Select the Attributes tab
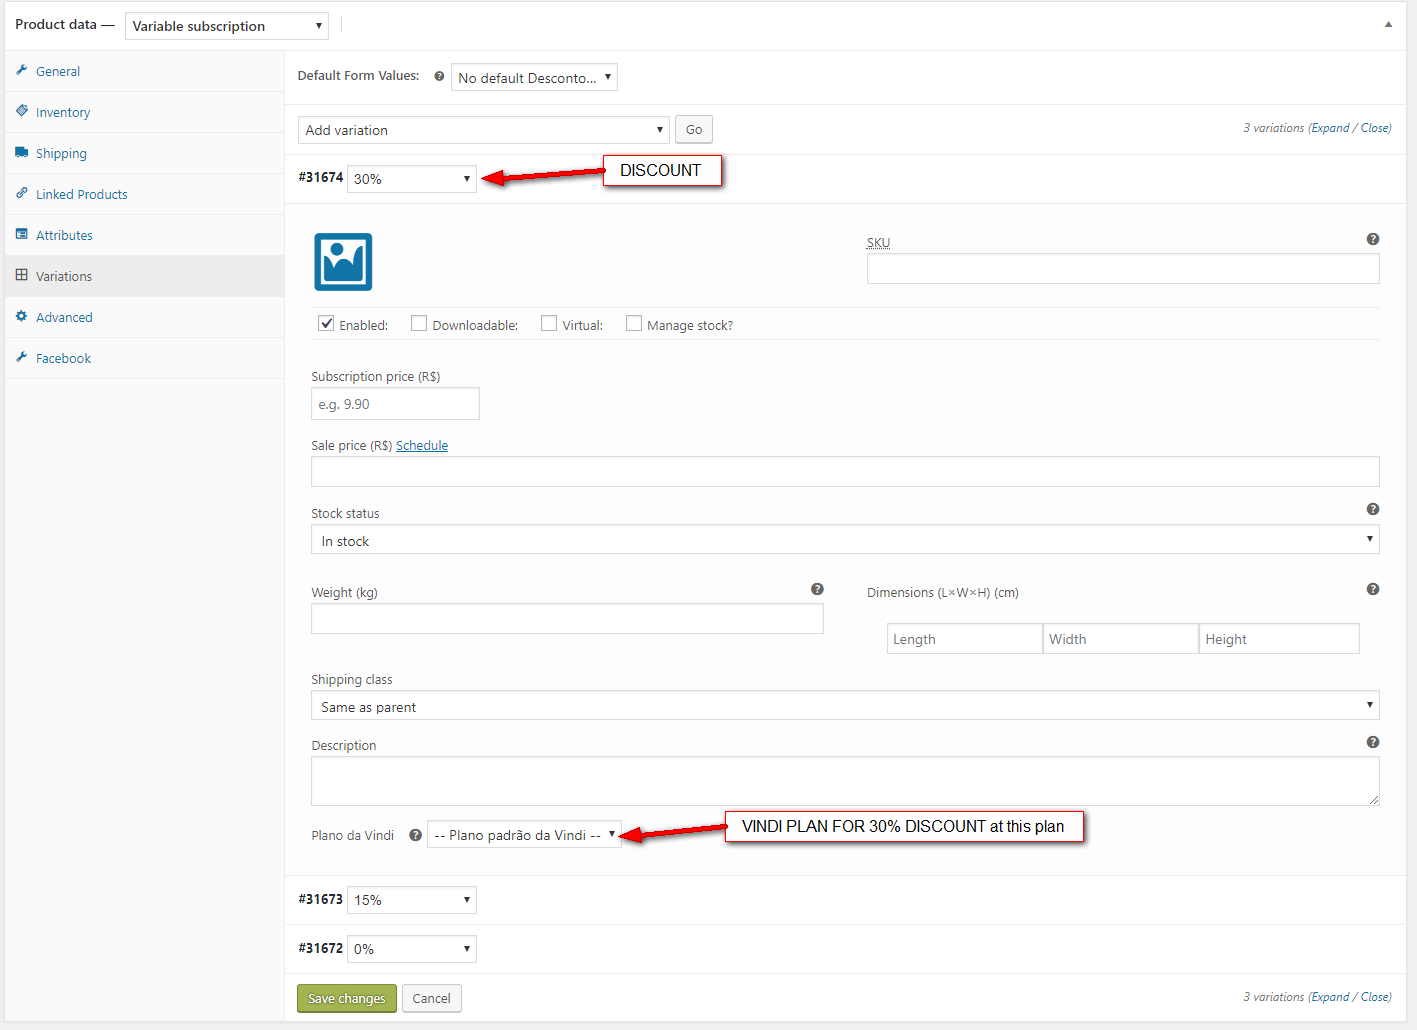1417x1030 pixels. [144, 235]
